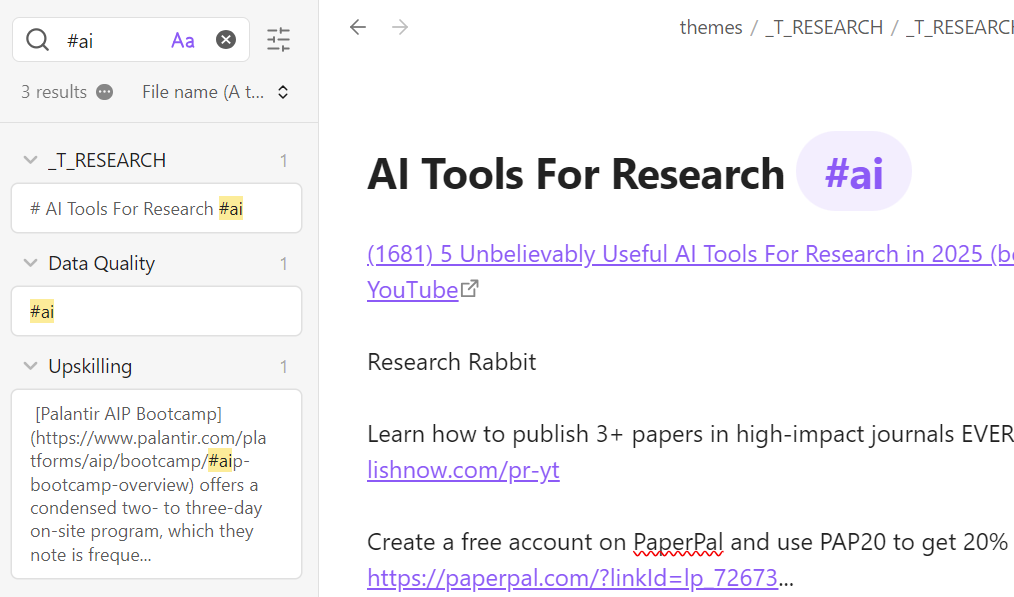Open the #ai match under Data Quality
This screenshot has height=597, width=1014.
click(x=156, y=312)
